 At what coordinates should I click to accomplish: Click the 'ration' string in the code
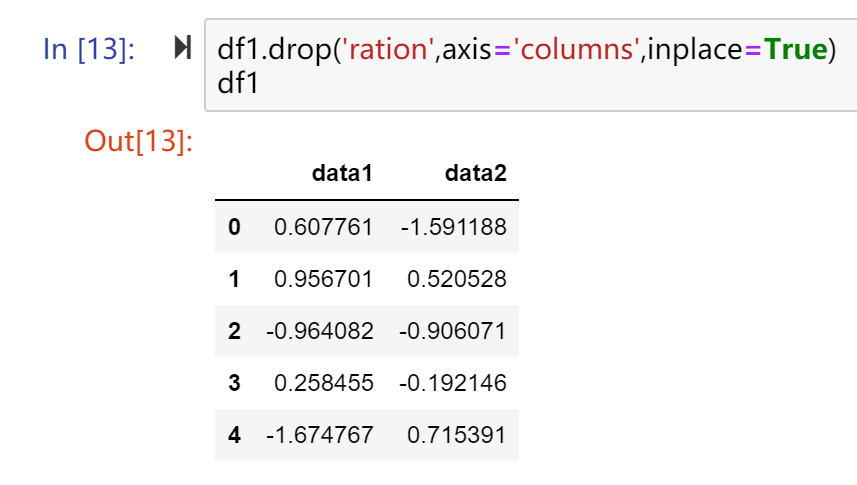click(x=388, y=49)
